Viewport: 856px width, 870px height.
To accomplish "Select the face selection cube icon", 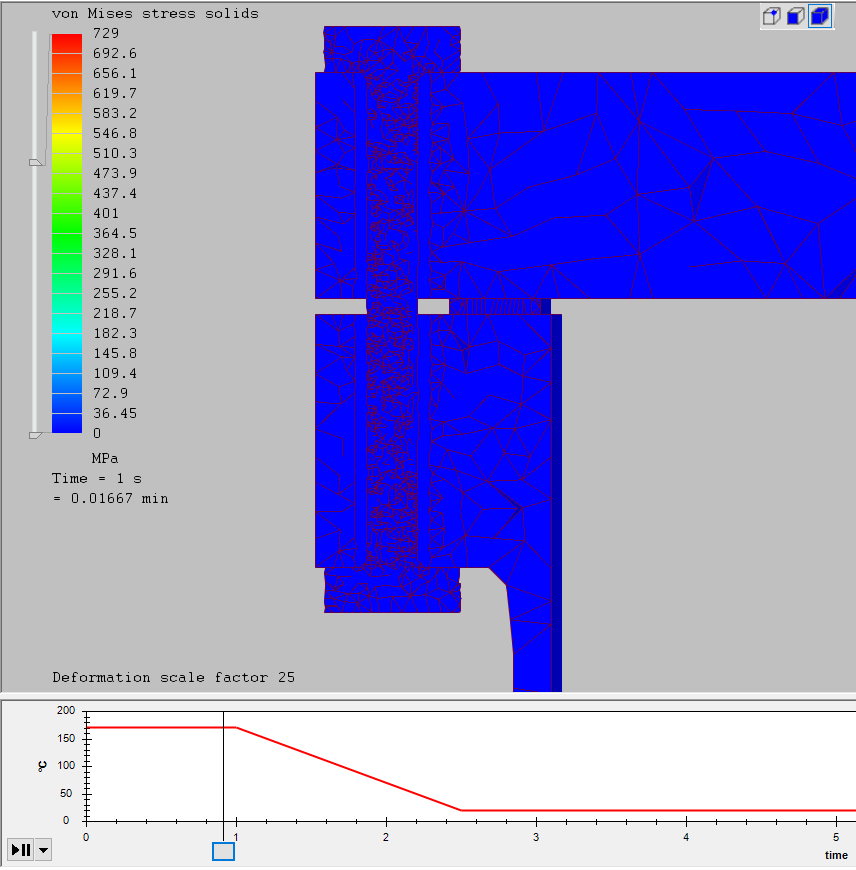I will pyautogui.click(x=796, y=17).
